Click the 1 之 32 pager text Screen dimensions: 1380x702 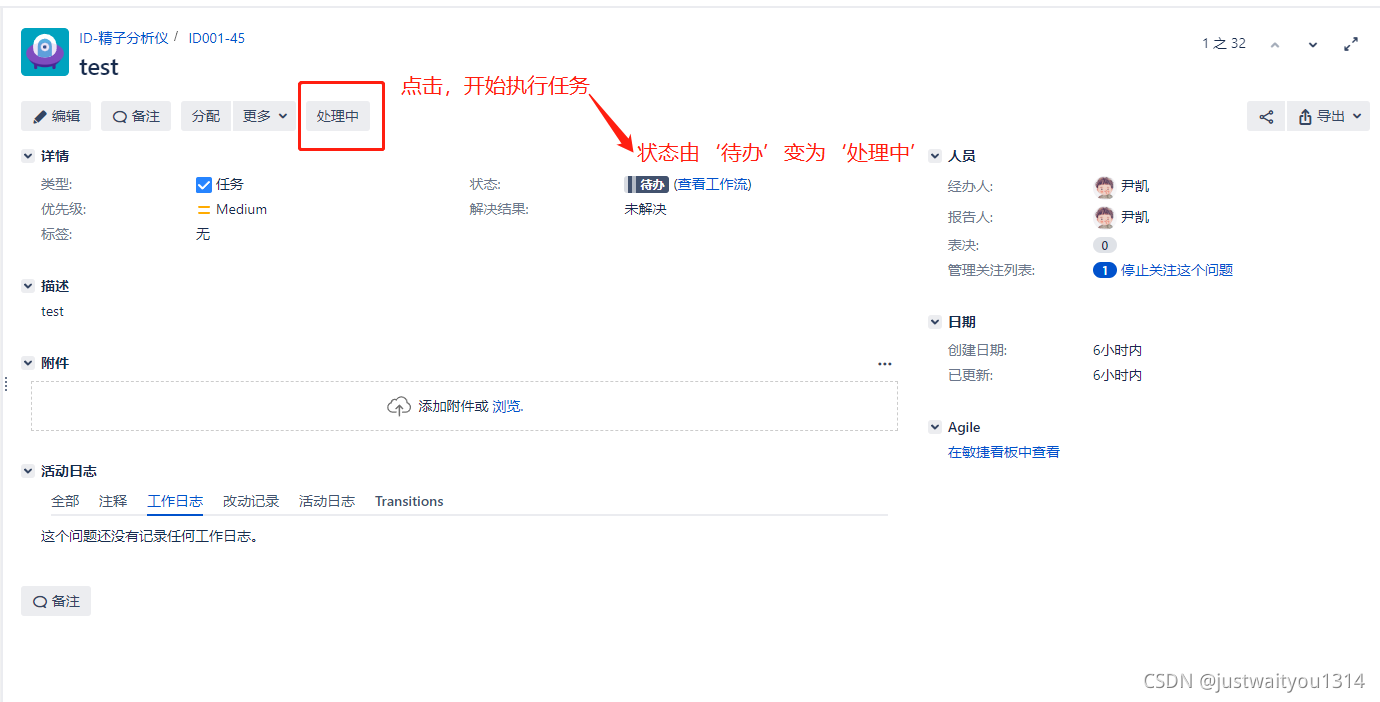(1224, 43)
